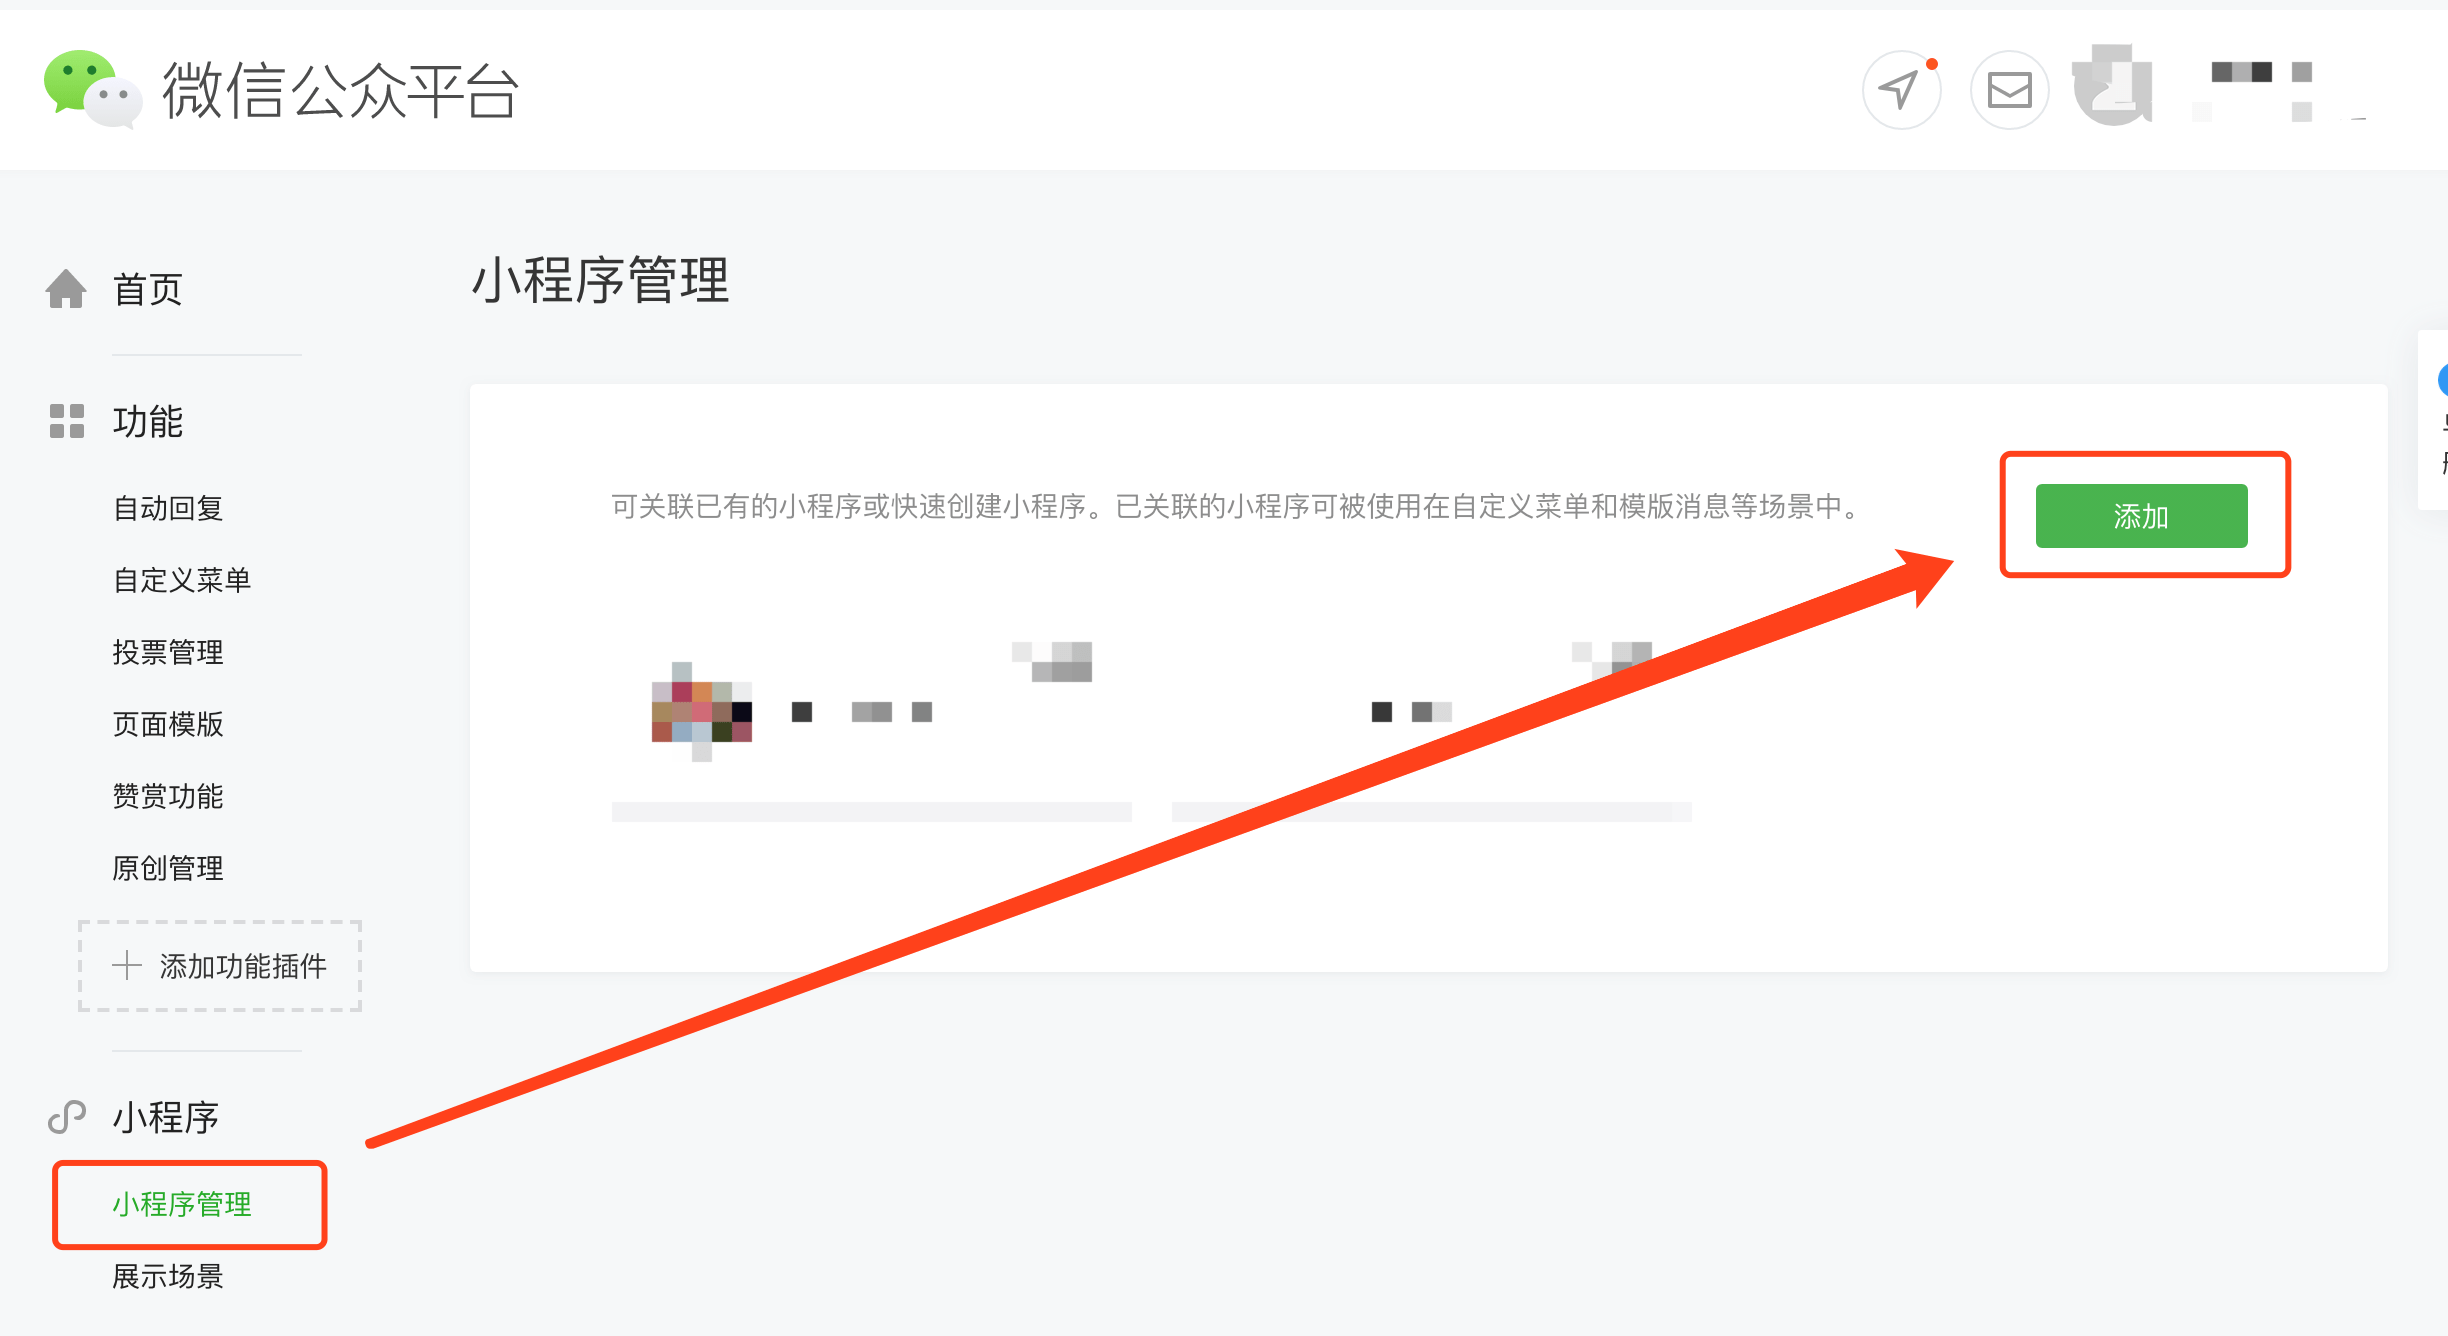Click the linked mini program thumbnail
This screenshot has height=1336, width=2448.
coord(701,711)
